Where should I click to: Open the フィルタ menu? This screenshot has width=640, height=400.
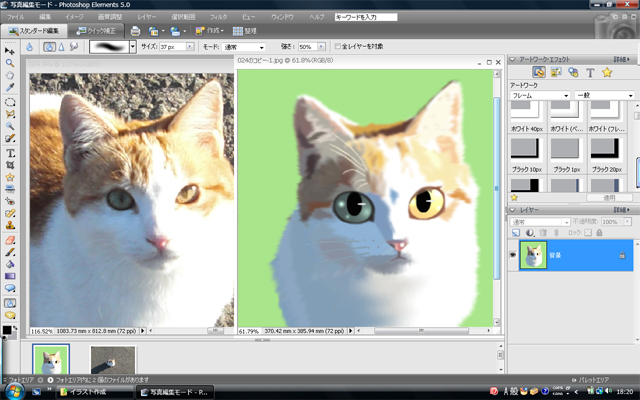tap(218, 17)
